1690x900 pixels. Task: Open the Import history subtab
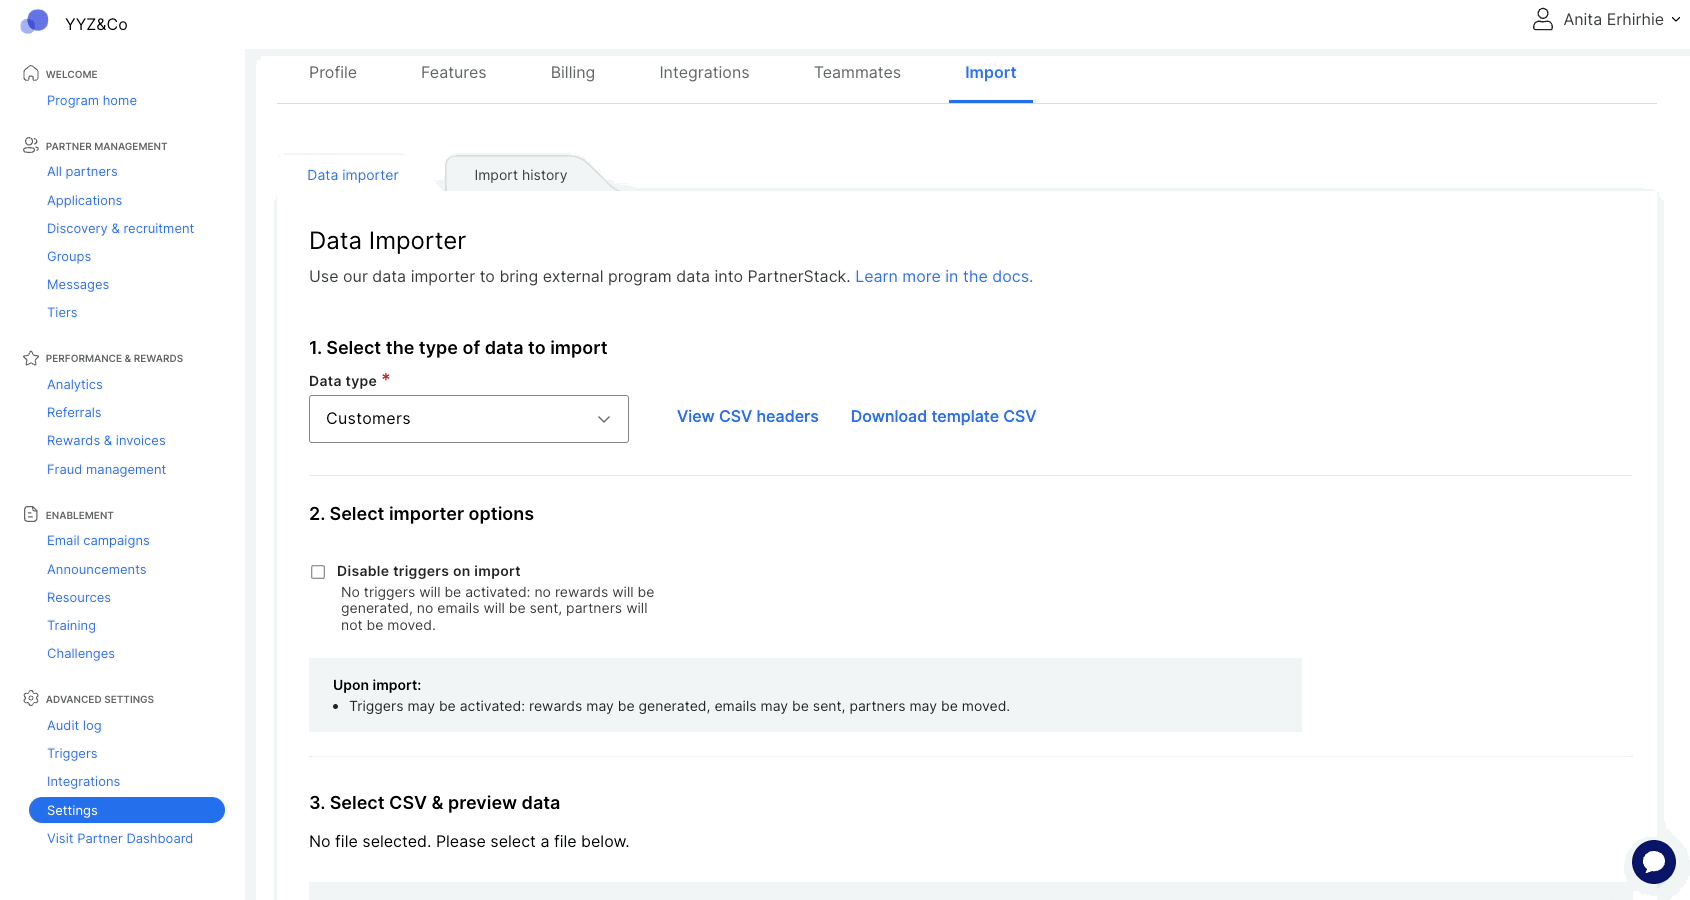click(x=521, y=175)
